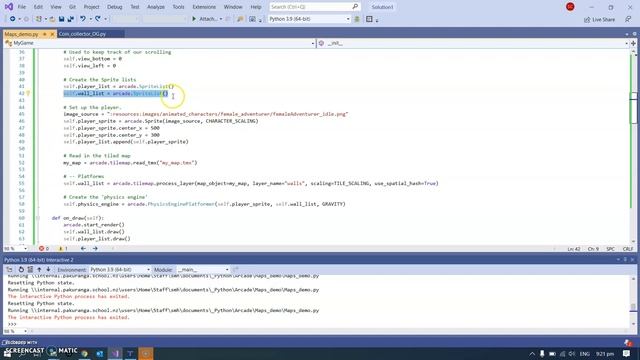Screen dimensions: 640x360
Task: Click the Live Share button
Action: point(599,19)
